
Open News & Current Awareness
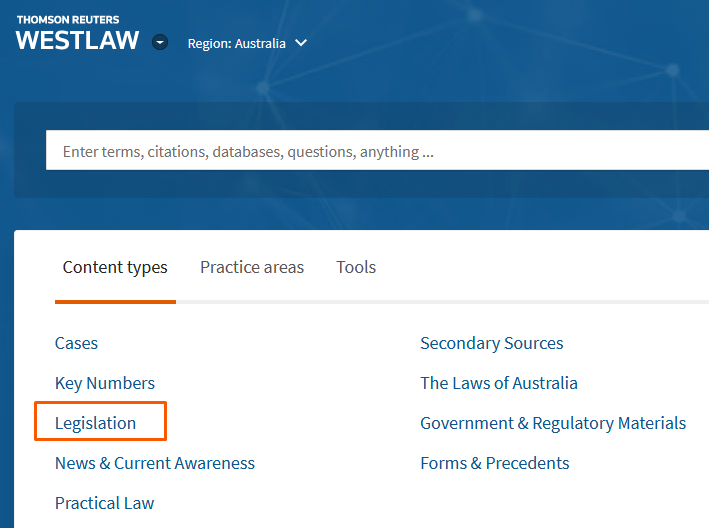point(155,463)
